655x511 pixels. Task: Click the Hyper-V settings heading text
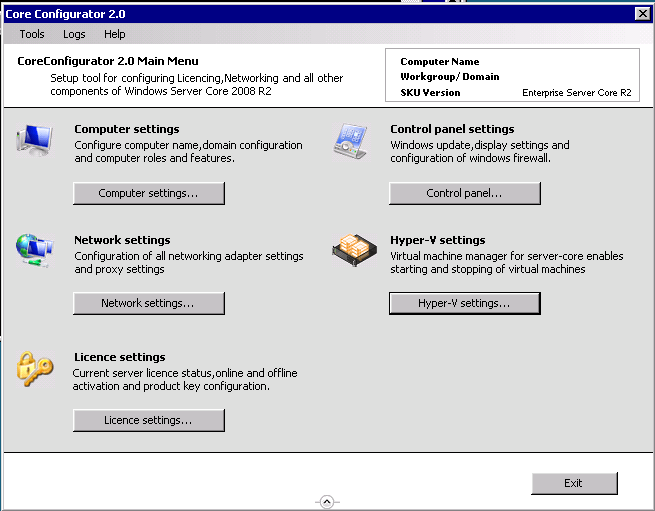pos(437,240)
